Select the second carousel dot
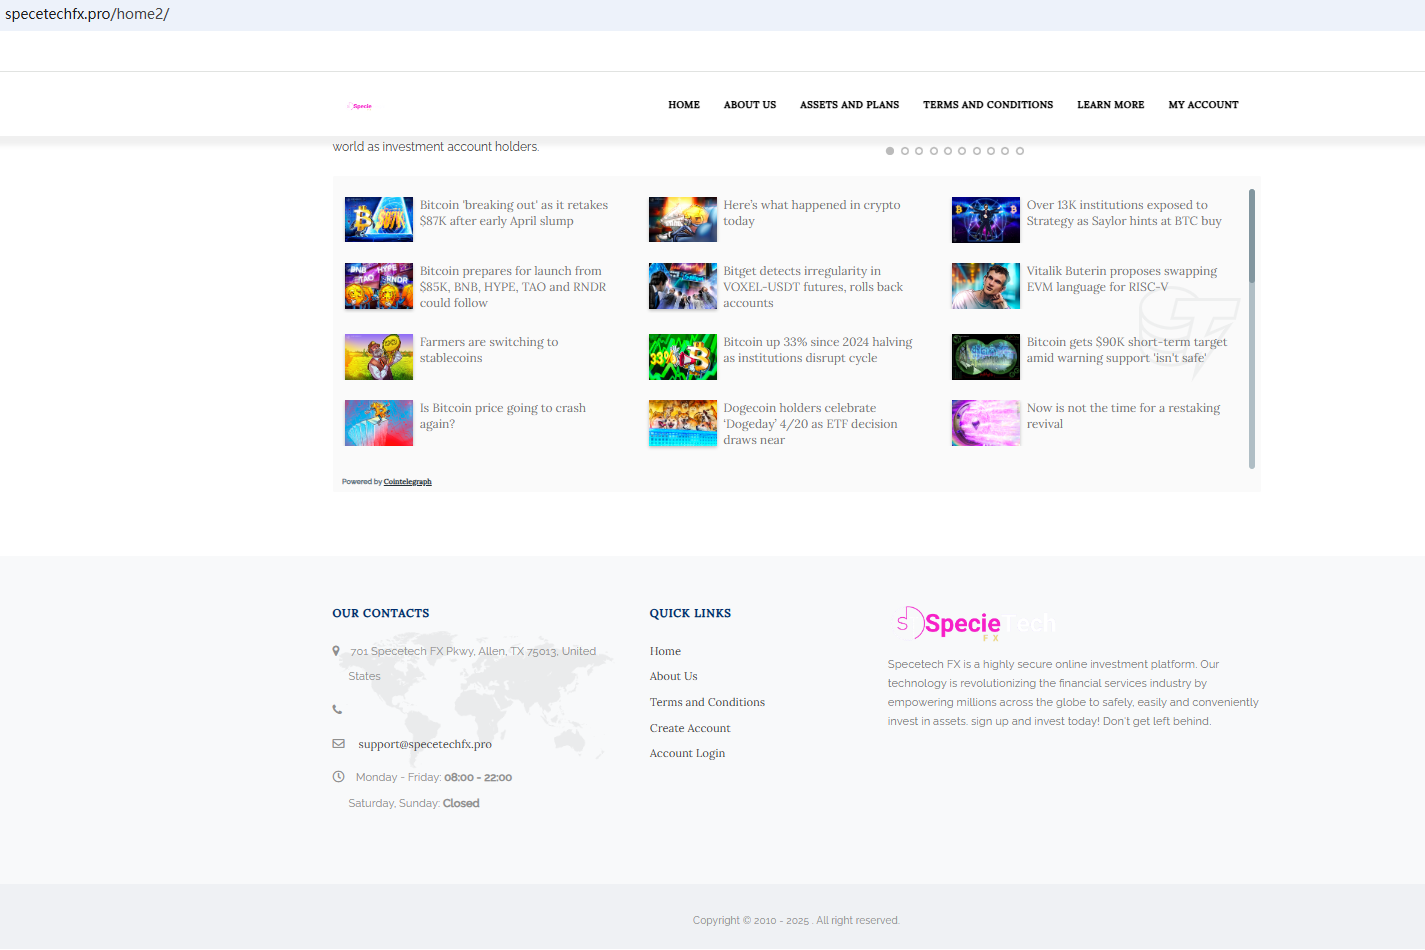Image resolution: width=1425 pixels, height=950 pixels. (x=905, y=151)
